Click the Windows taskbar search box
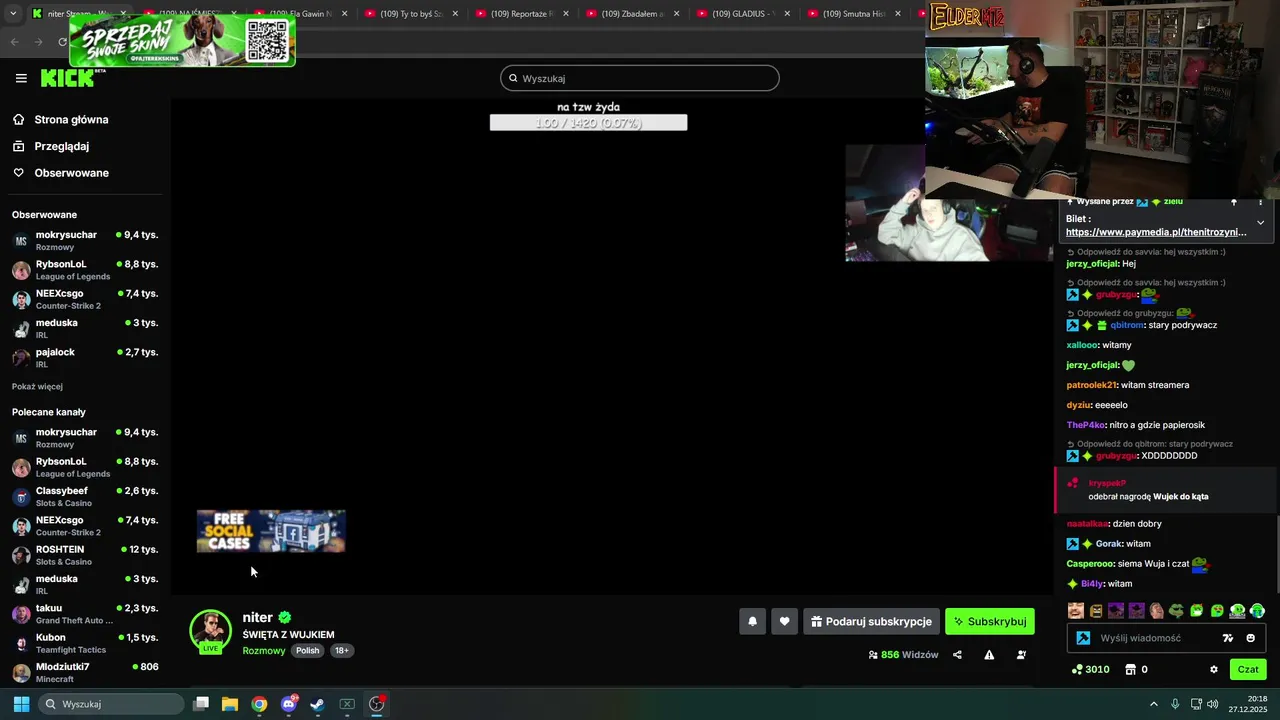 point(112,704)
